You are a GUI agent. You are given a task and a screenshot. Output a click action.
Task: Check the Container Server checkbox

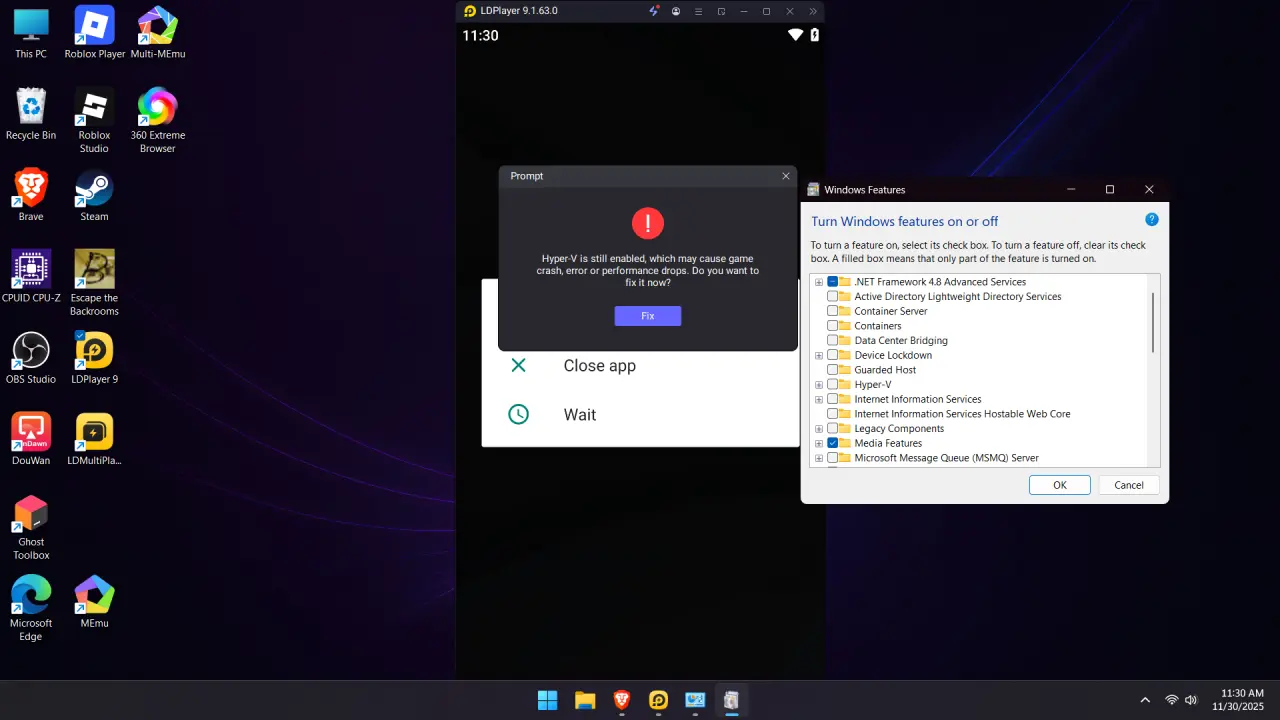833,311
